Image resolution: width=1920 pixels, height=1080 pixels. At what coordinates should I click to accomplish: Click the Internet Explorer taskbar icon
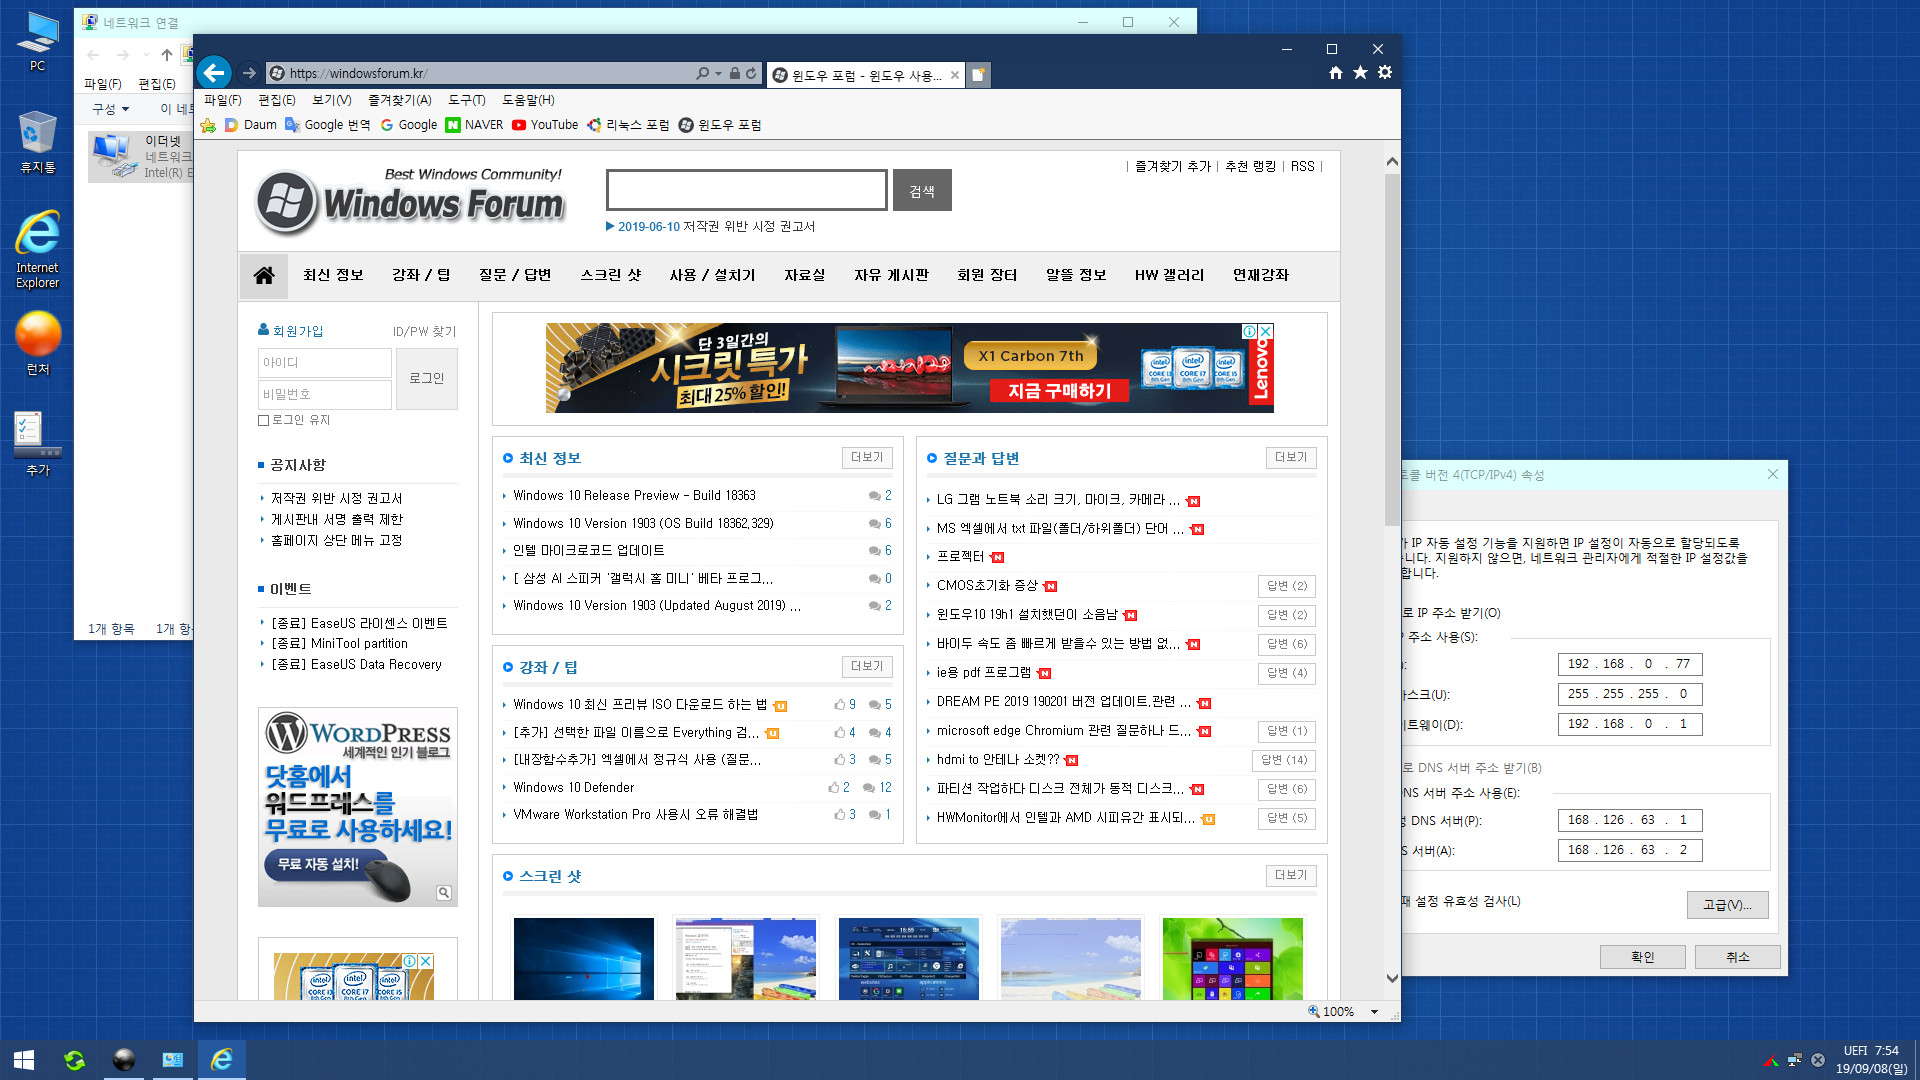point(222,1060)
